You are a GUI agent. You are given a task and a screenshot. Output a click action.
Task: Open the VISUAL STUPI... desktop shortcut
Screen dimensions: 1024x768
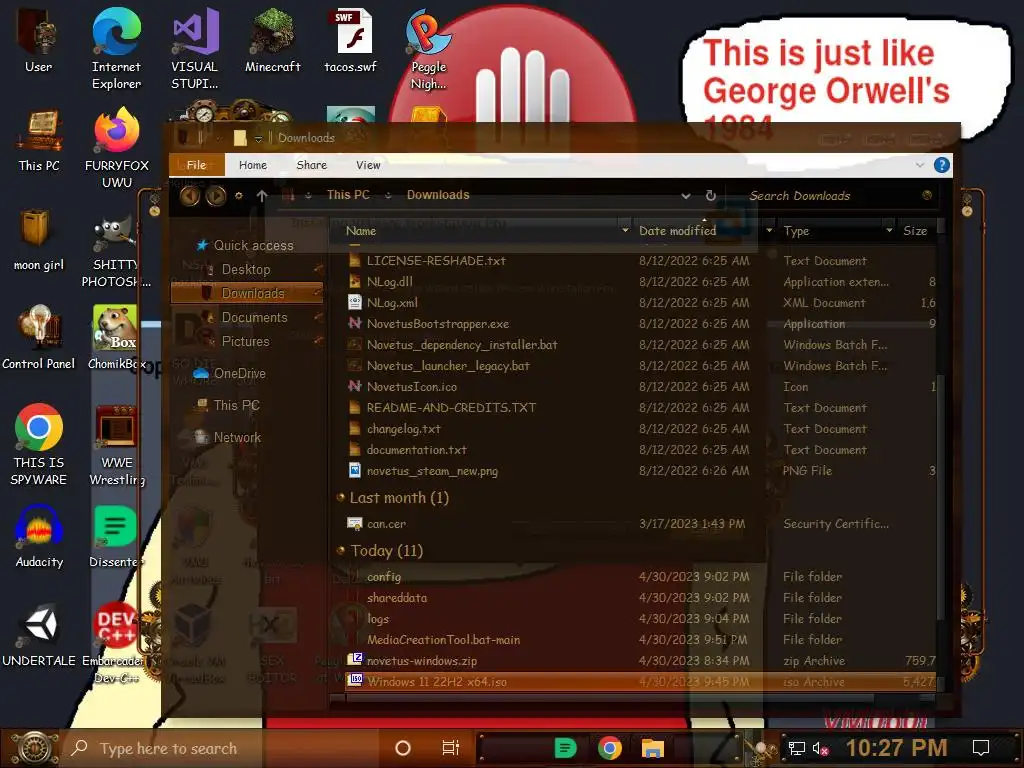pyautogui.click(x=195, y=48)
